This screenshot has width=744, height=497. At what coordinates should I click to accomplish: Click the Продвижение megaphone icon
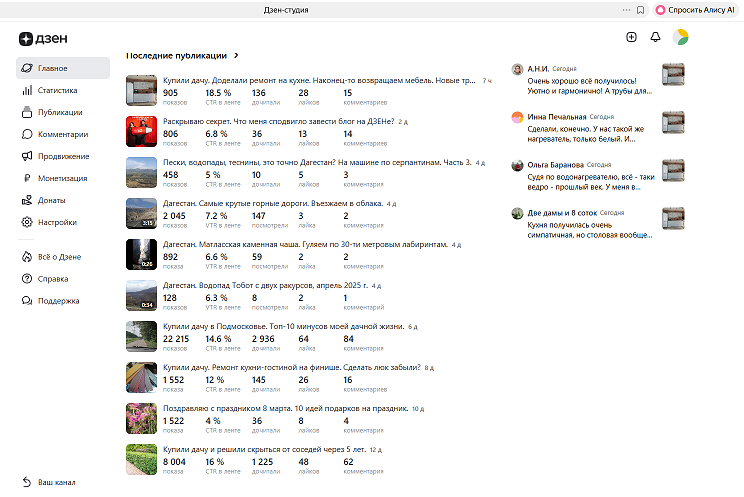[x=27, y=156]
